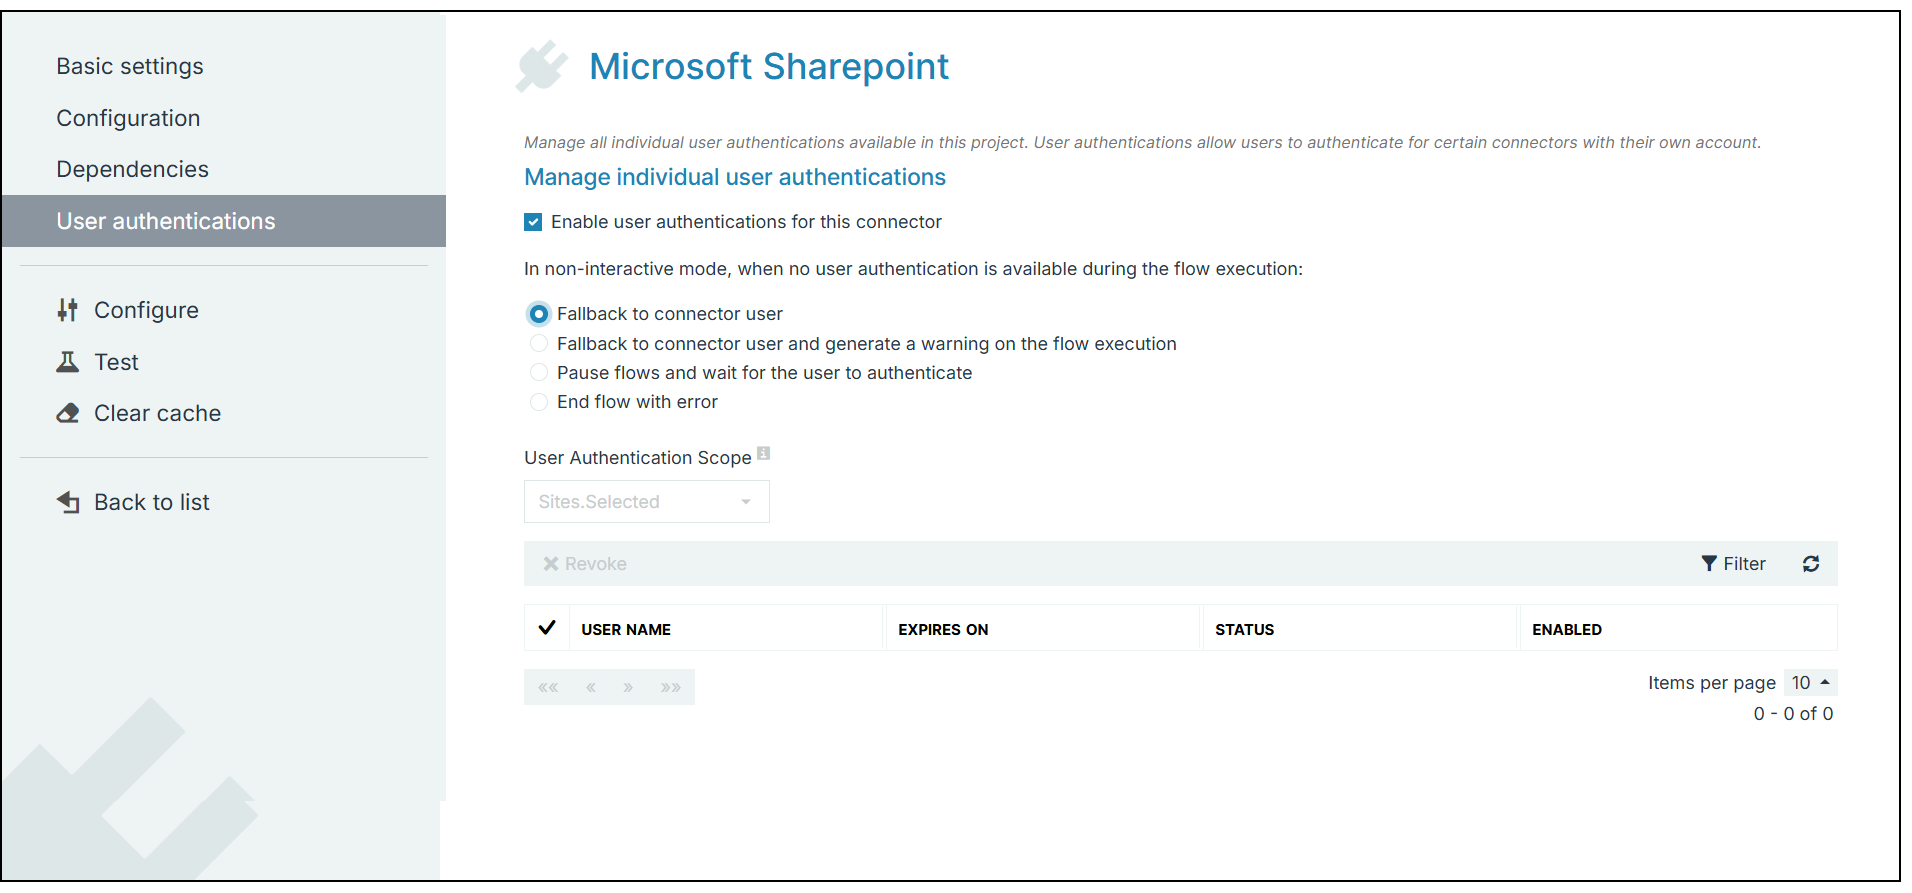Image resolution: width=1912 pixels, height=893 pixels.
Task: Sort by STATUS column
Action: coord(1244,629)
